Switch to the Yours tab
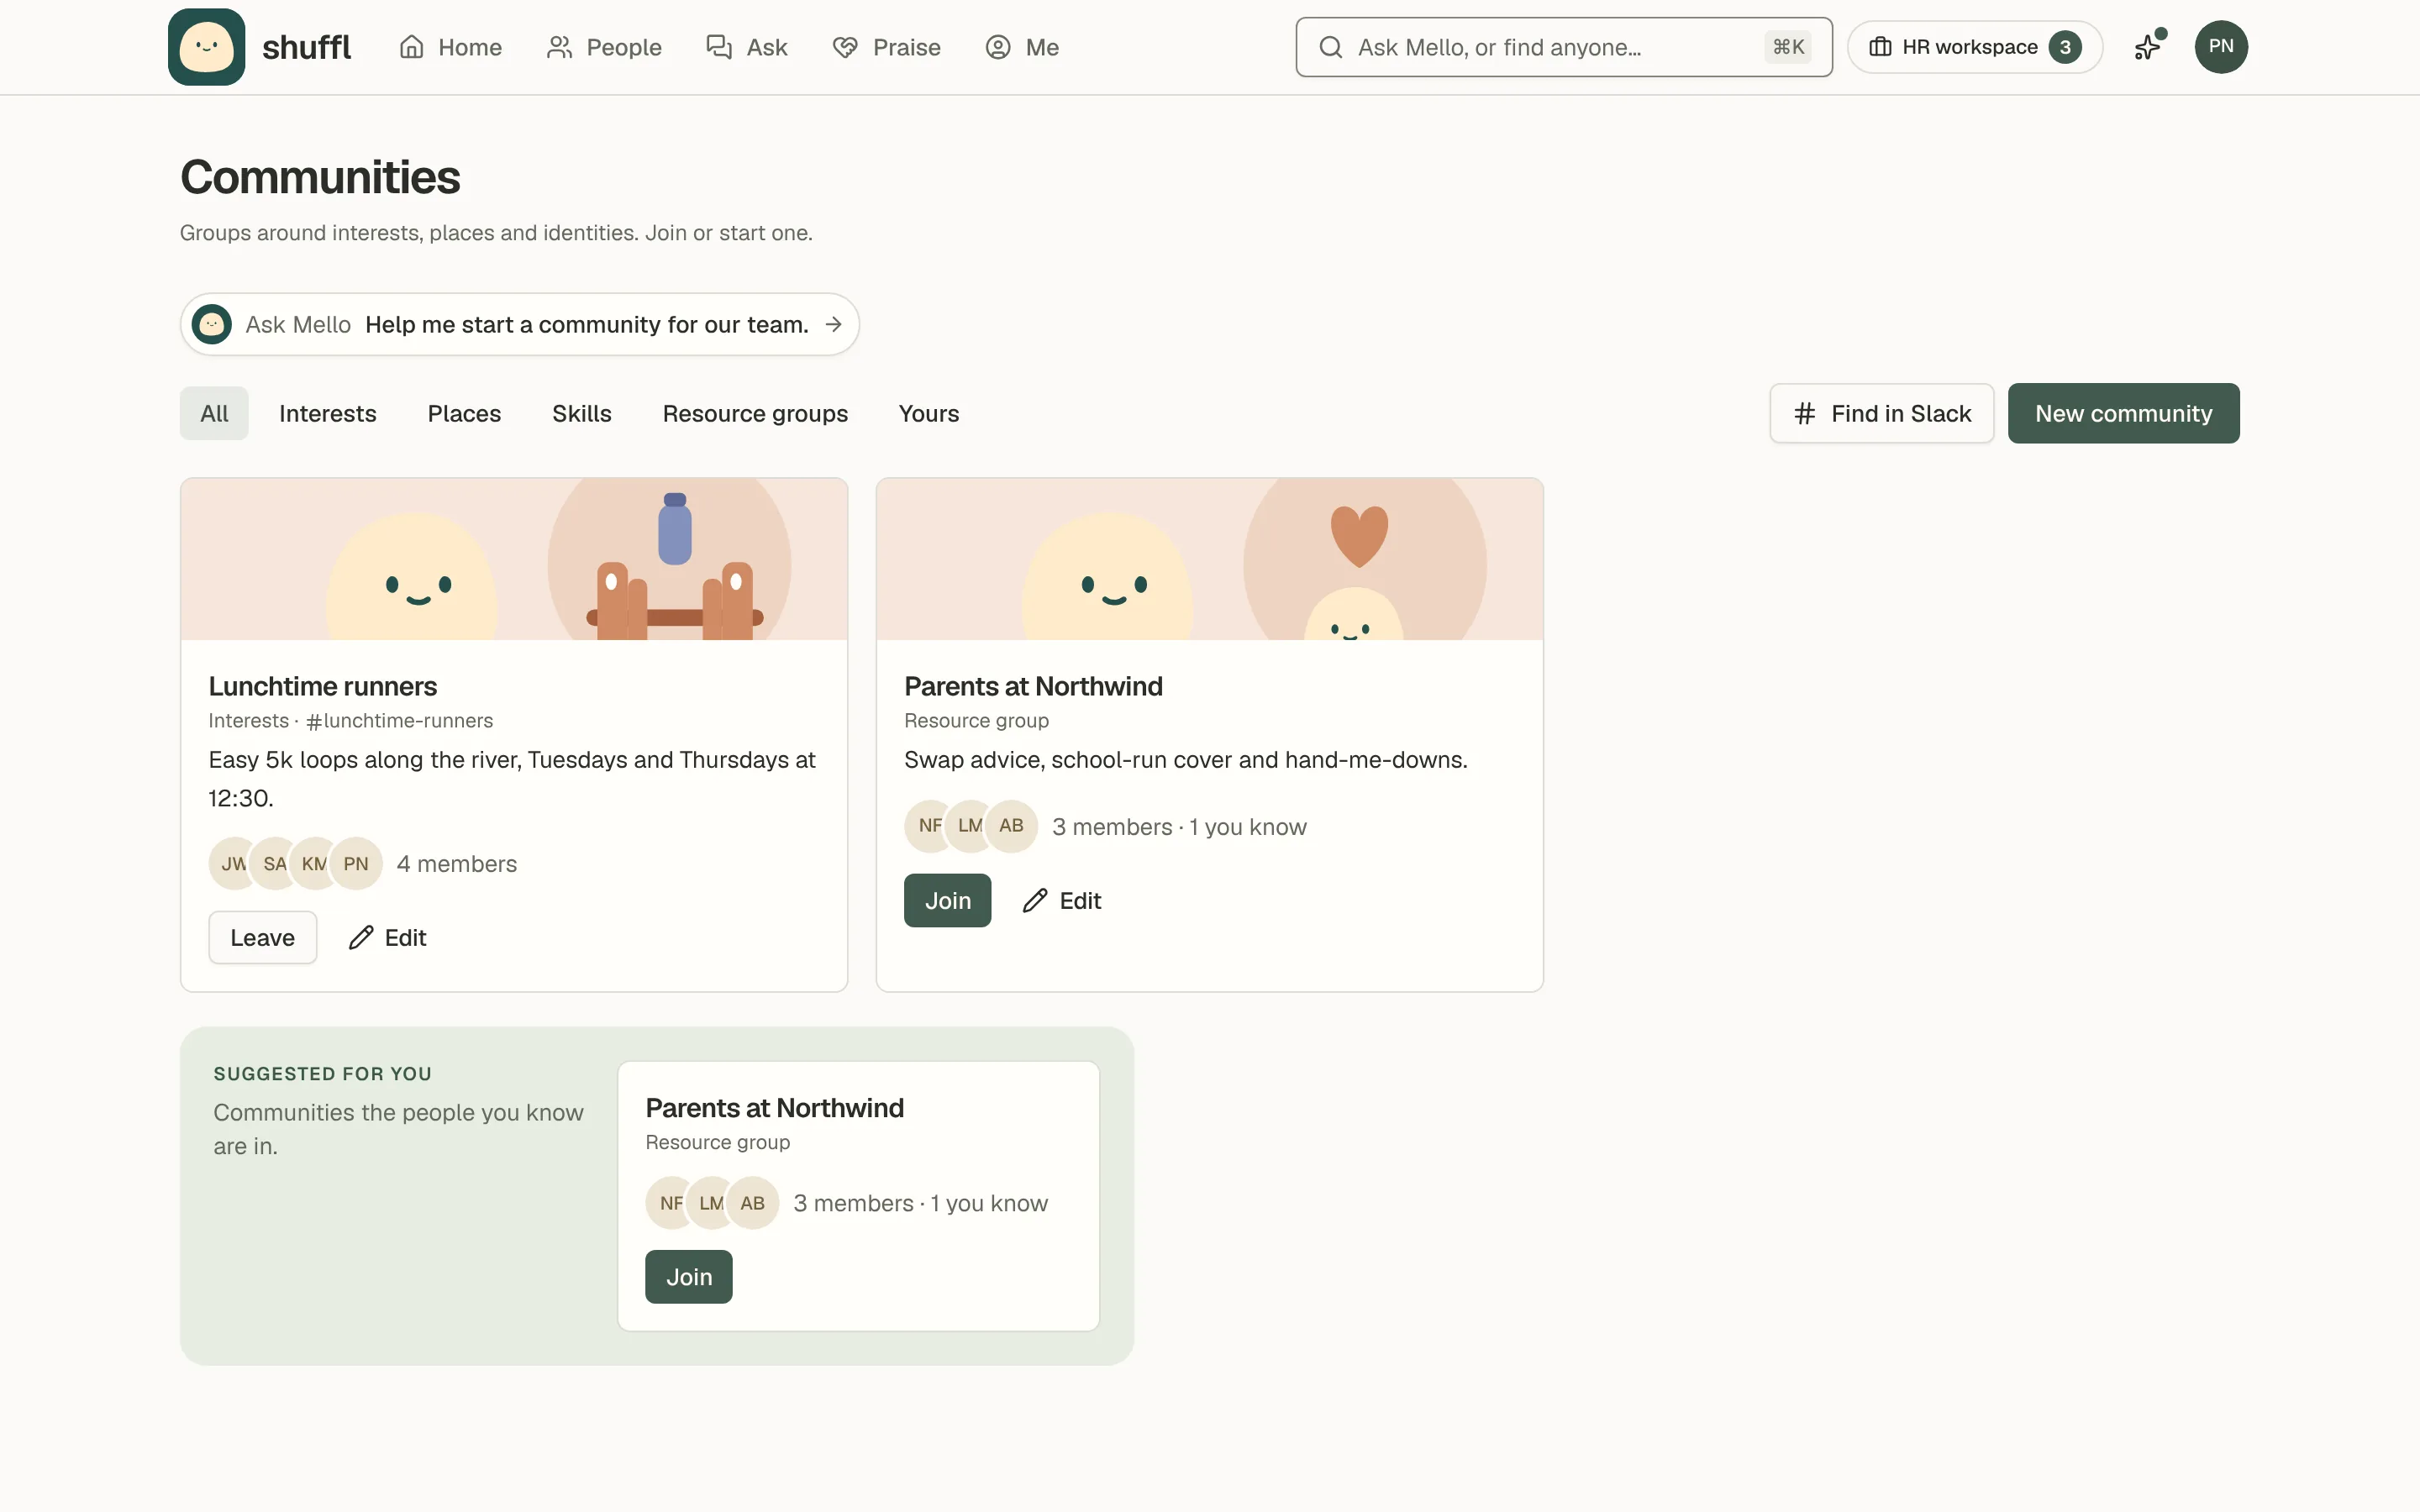Viewport: 2420px width, 1512px height. tap(929, 413)
